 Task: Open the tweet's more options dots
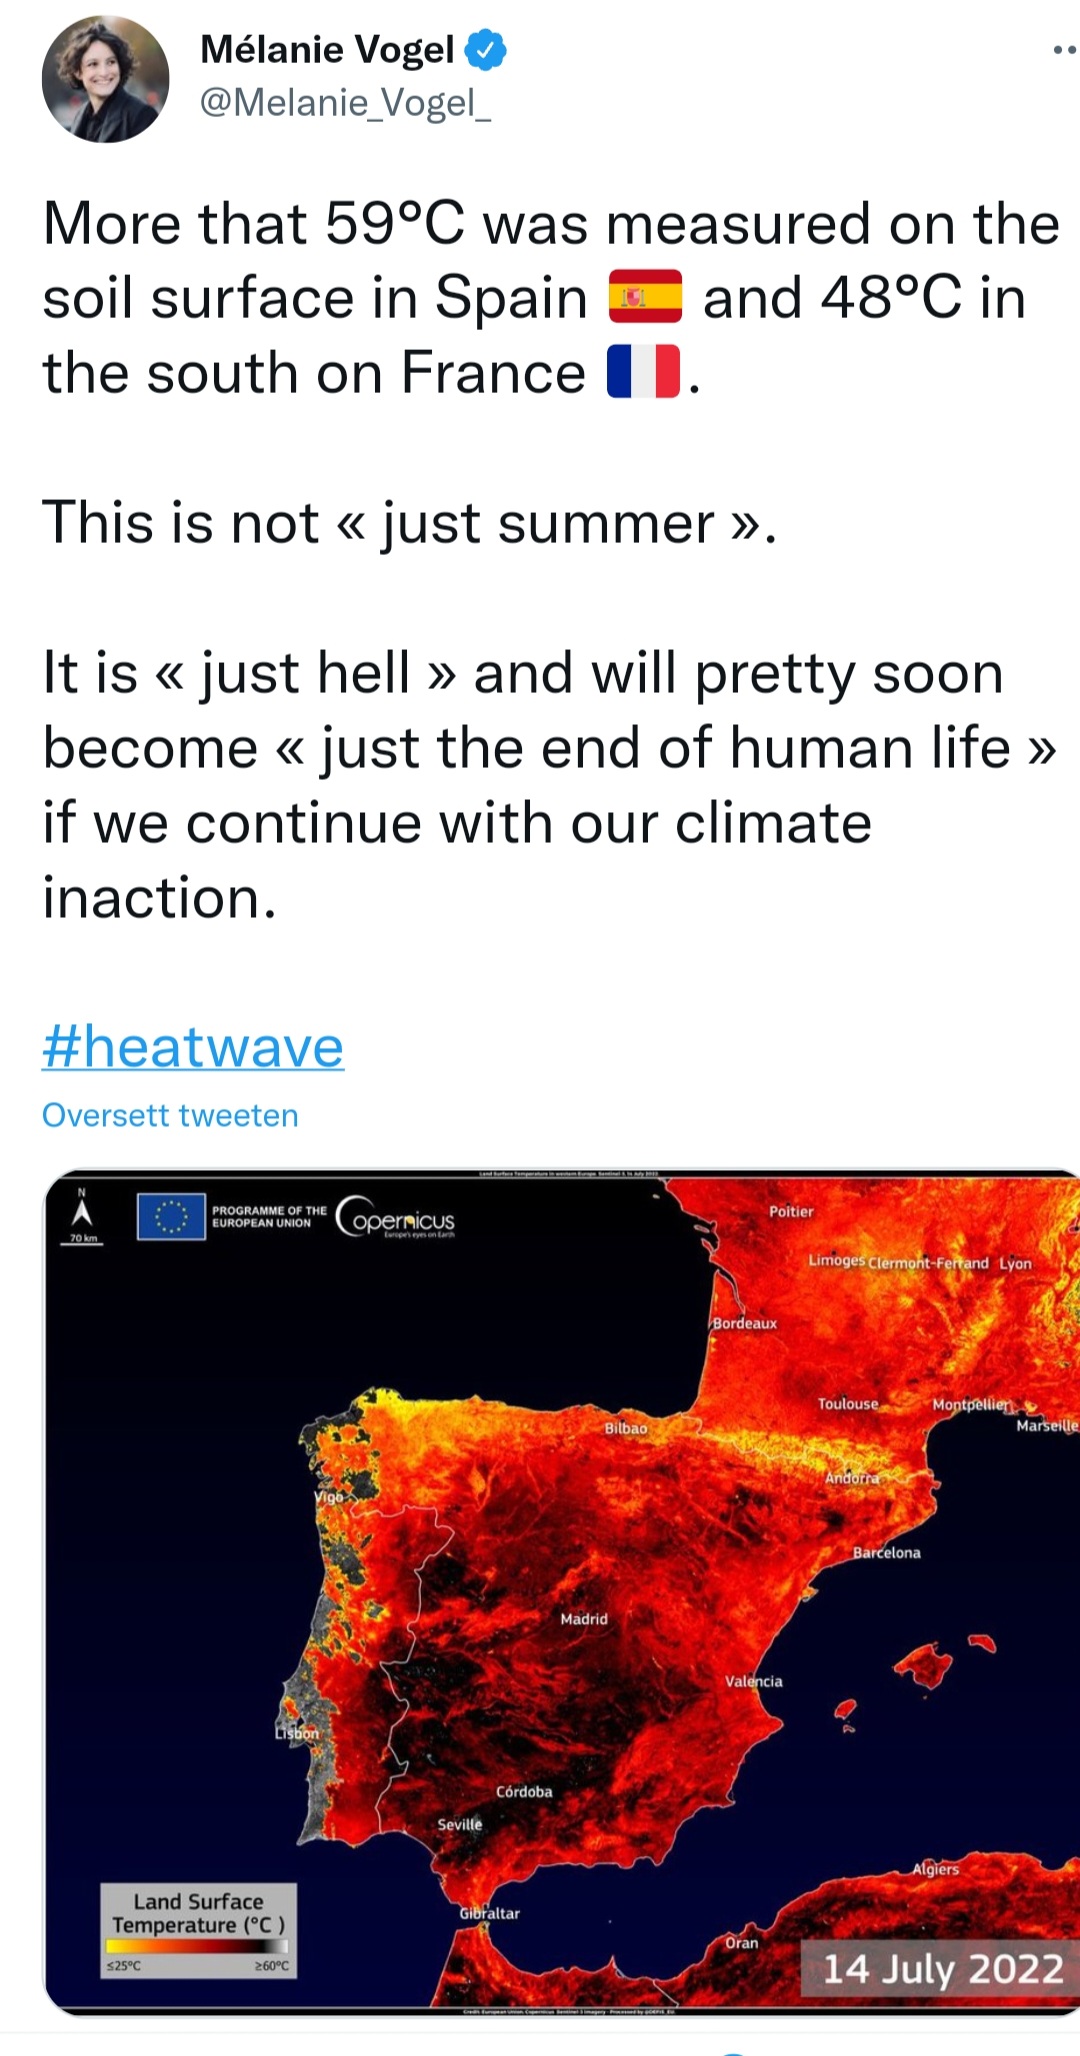click(x=1064, y=49)
